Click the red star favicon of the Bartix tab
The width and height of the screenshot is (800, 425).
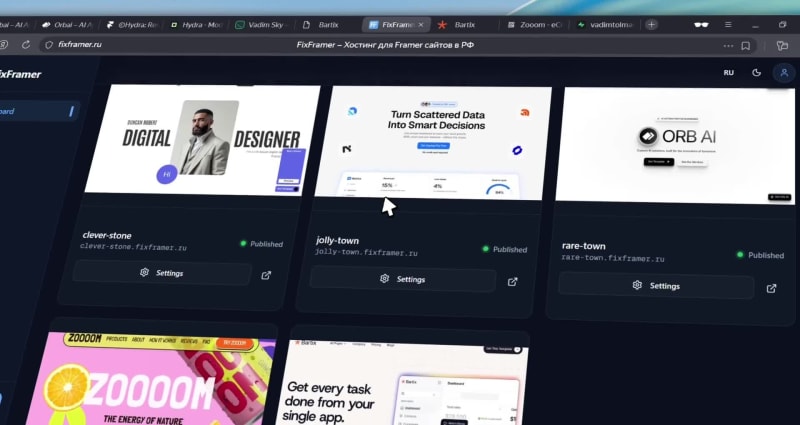pos(442,24)
